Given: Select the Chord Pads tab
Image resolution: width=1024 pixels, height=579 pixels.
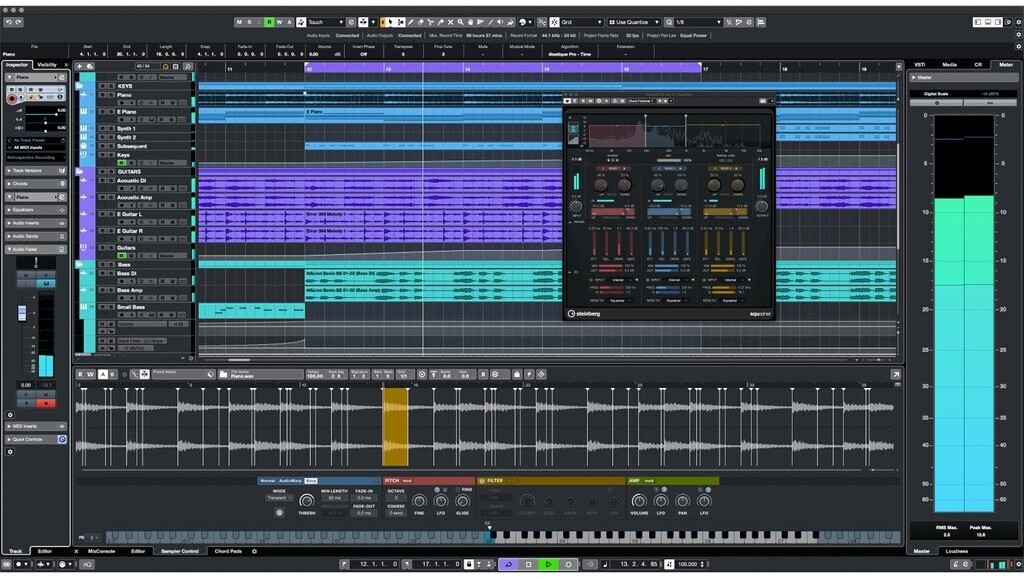Looking at the screenshot, I should click(228, 551).
